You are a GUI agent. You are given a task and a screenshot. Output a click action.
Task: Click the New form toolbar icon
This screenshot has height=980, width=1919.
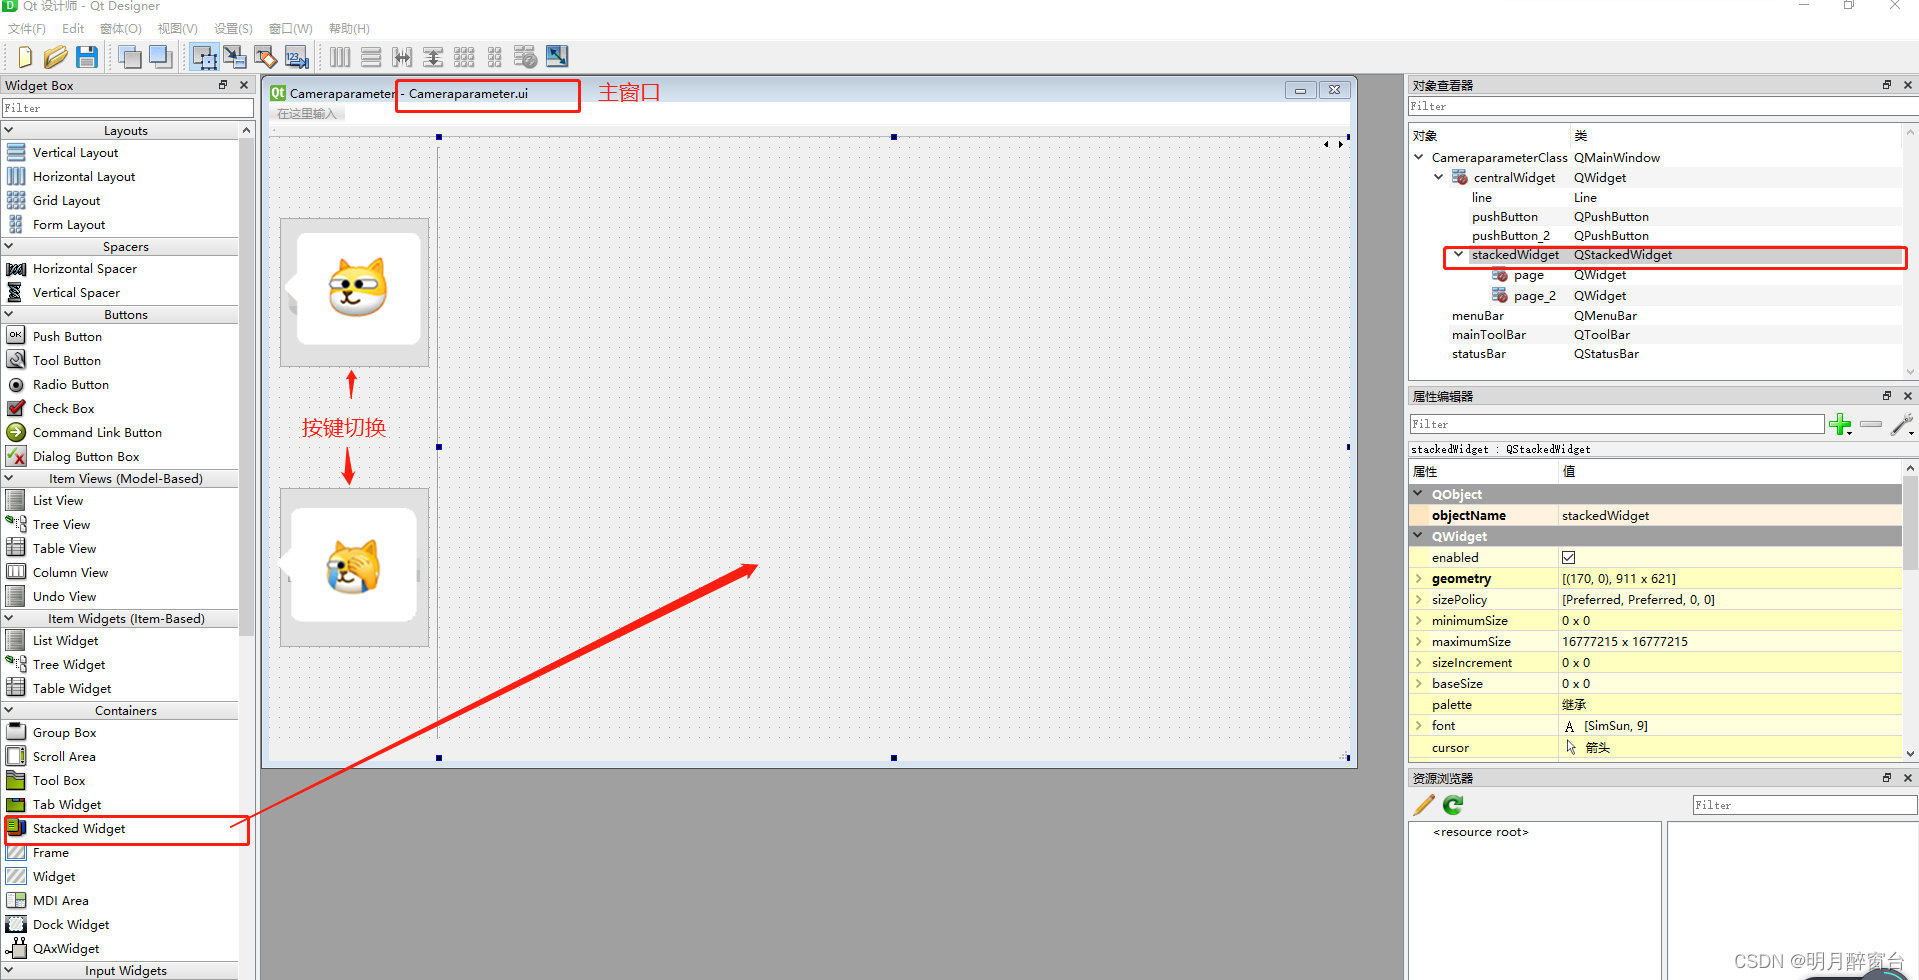[x=24, y=57]
